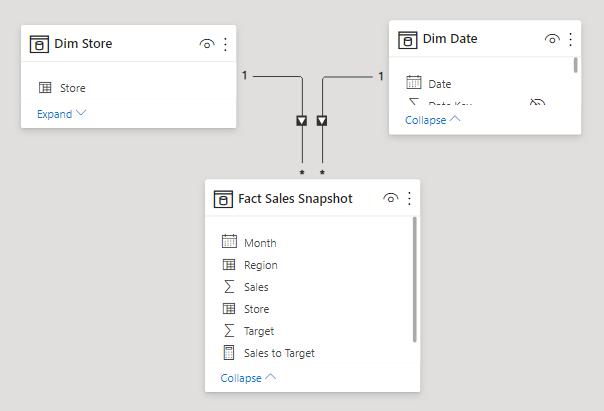The height and width of the screenshot is (411, 604).
Task: Select the Store field in Dim Store
Action: click(72, 88)
